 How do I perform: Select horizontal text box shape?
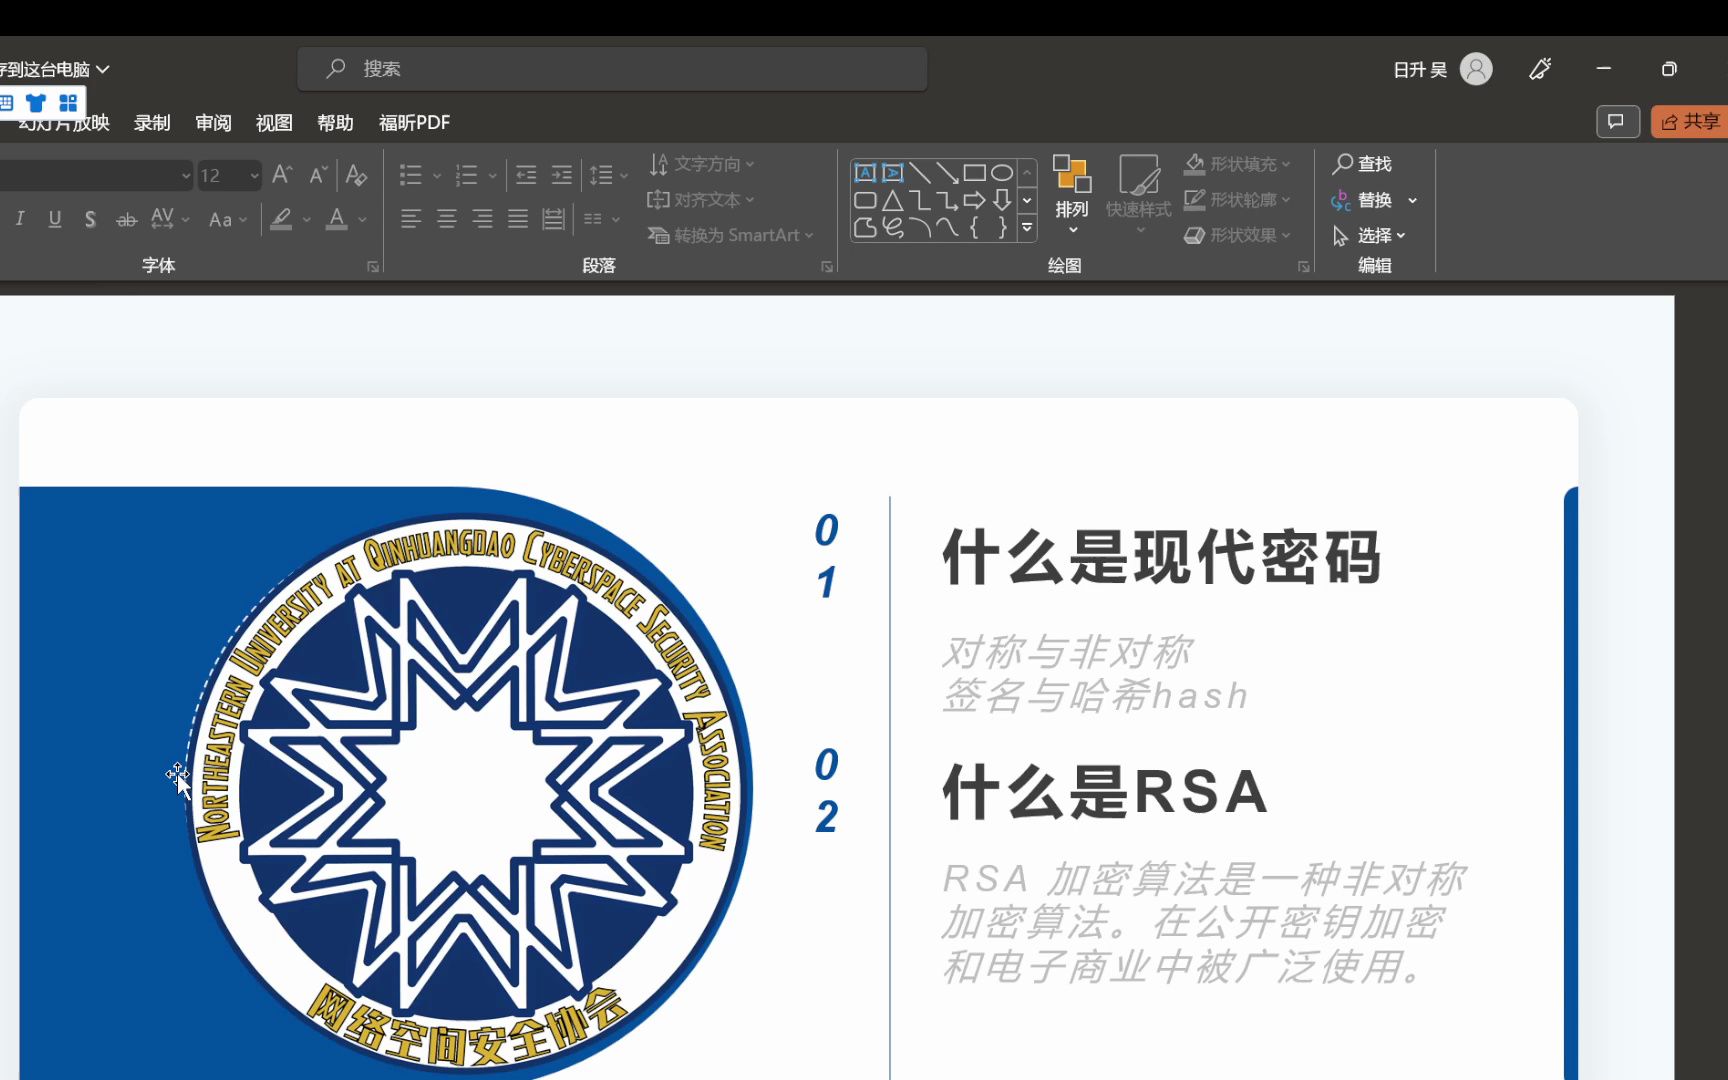pos(865,173)
